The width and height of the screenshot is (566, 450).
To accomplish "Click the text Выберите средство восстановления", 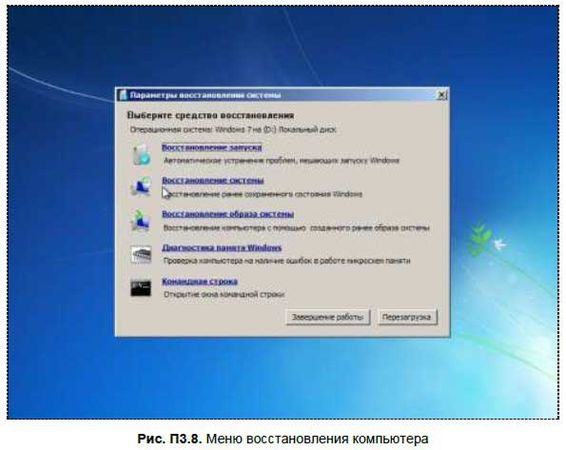I will pyautogui.click(x=210, y=115).
